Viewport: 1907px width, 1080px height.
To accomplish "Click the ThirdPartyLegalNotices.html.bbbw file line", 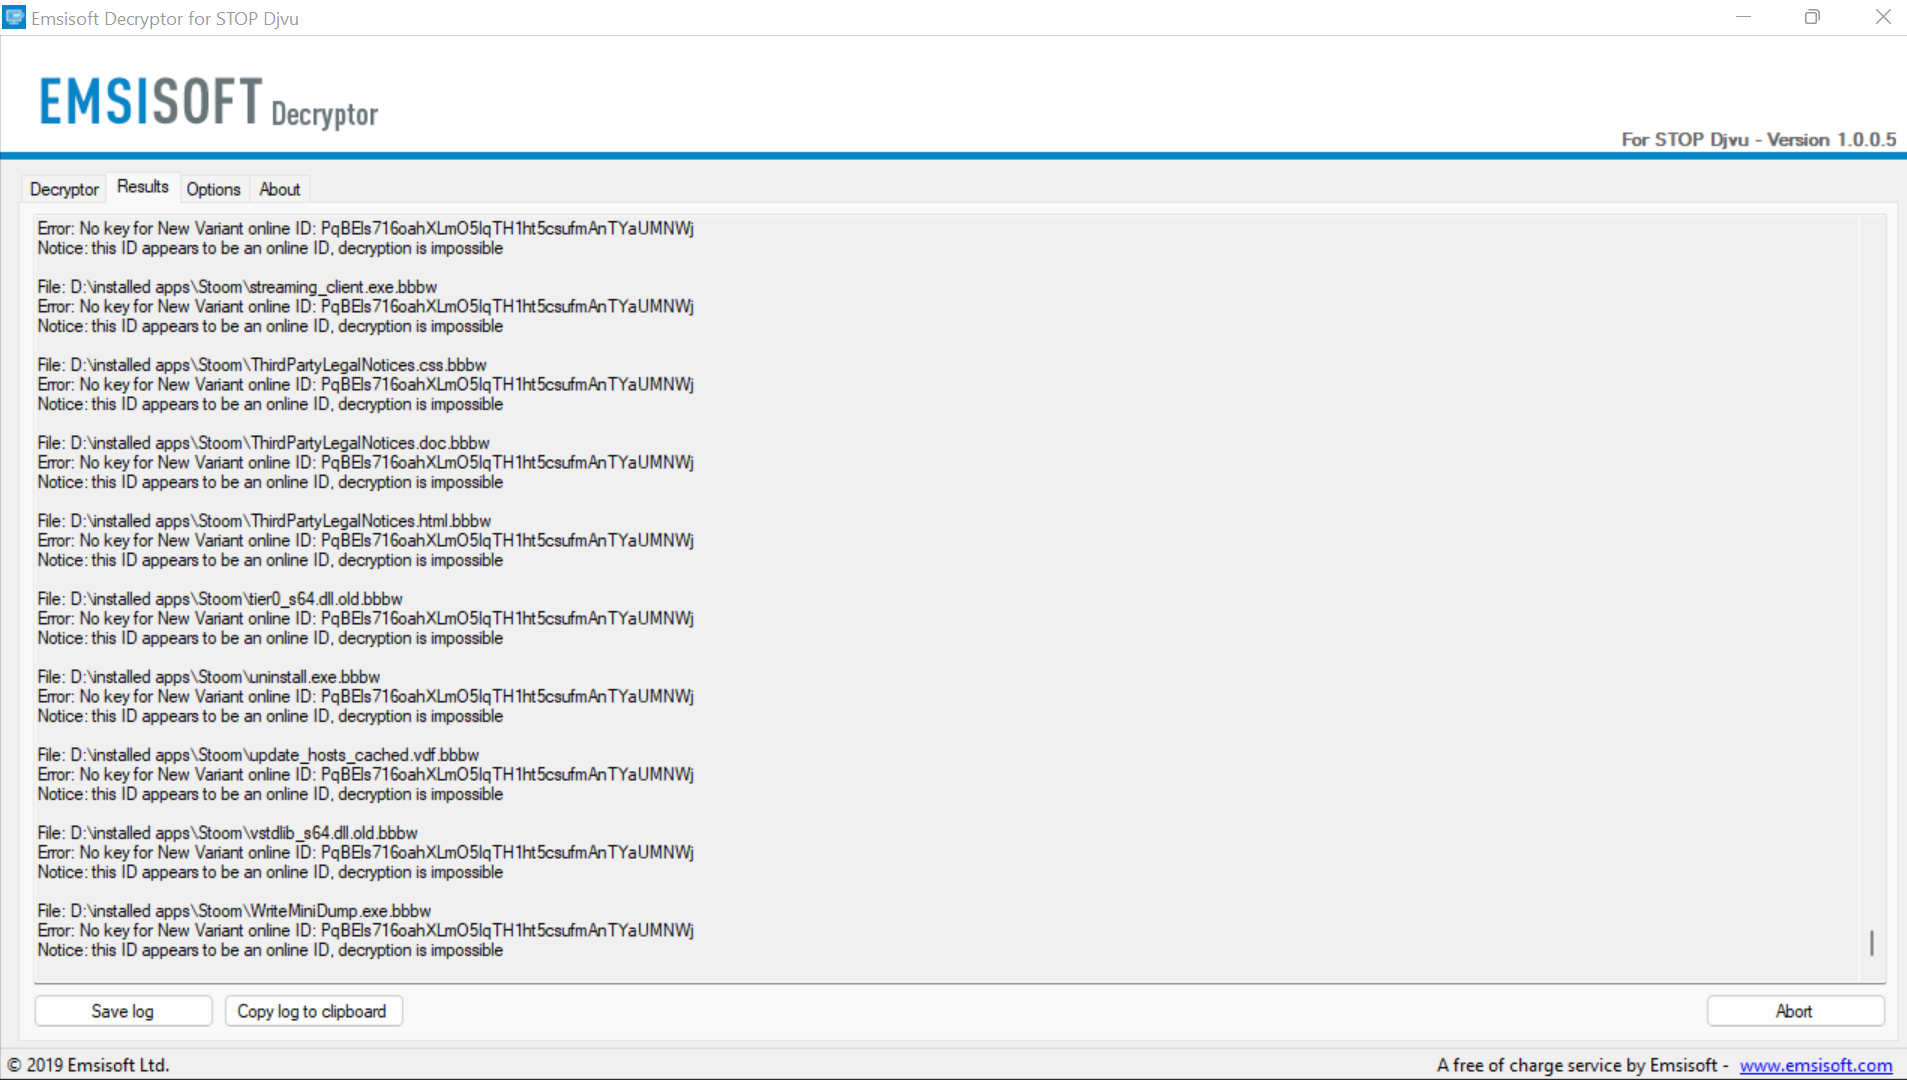I will (x=264, y=521).
